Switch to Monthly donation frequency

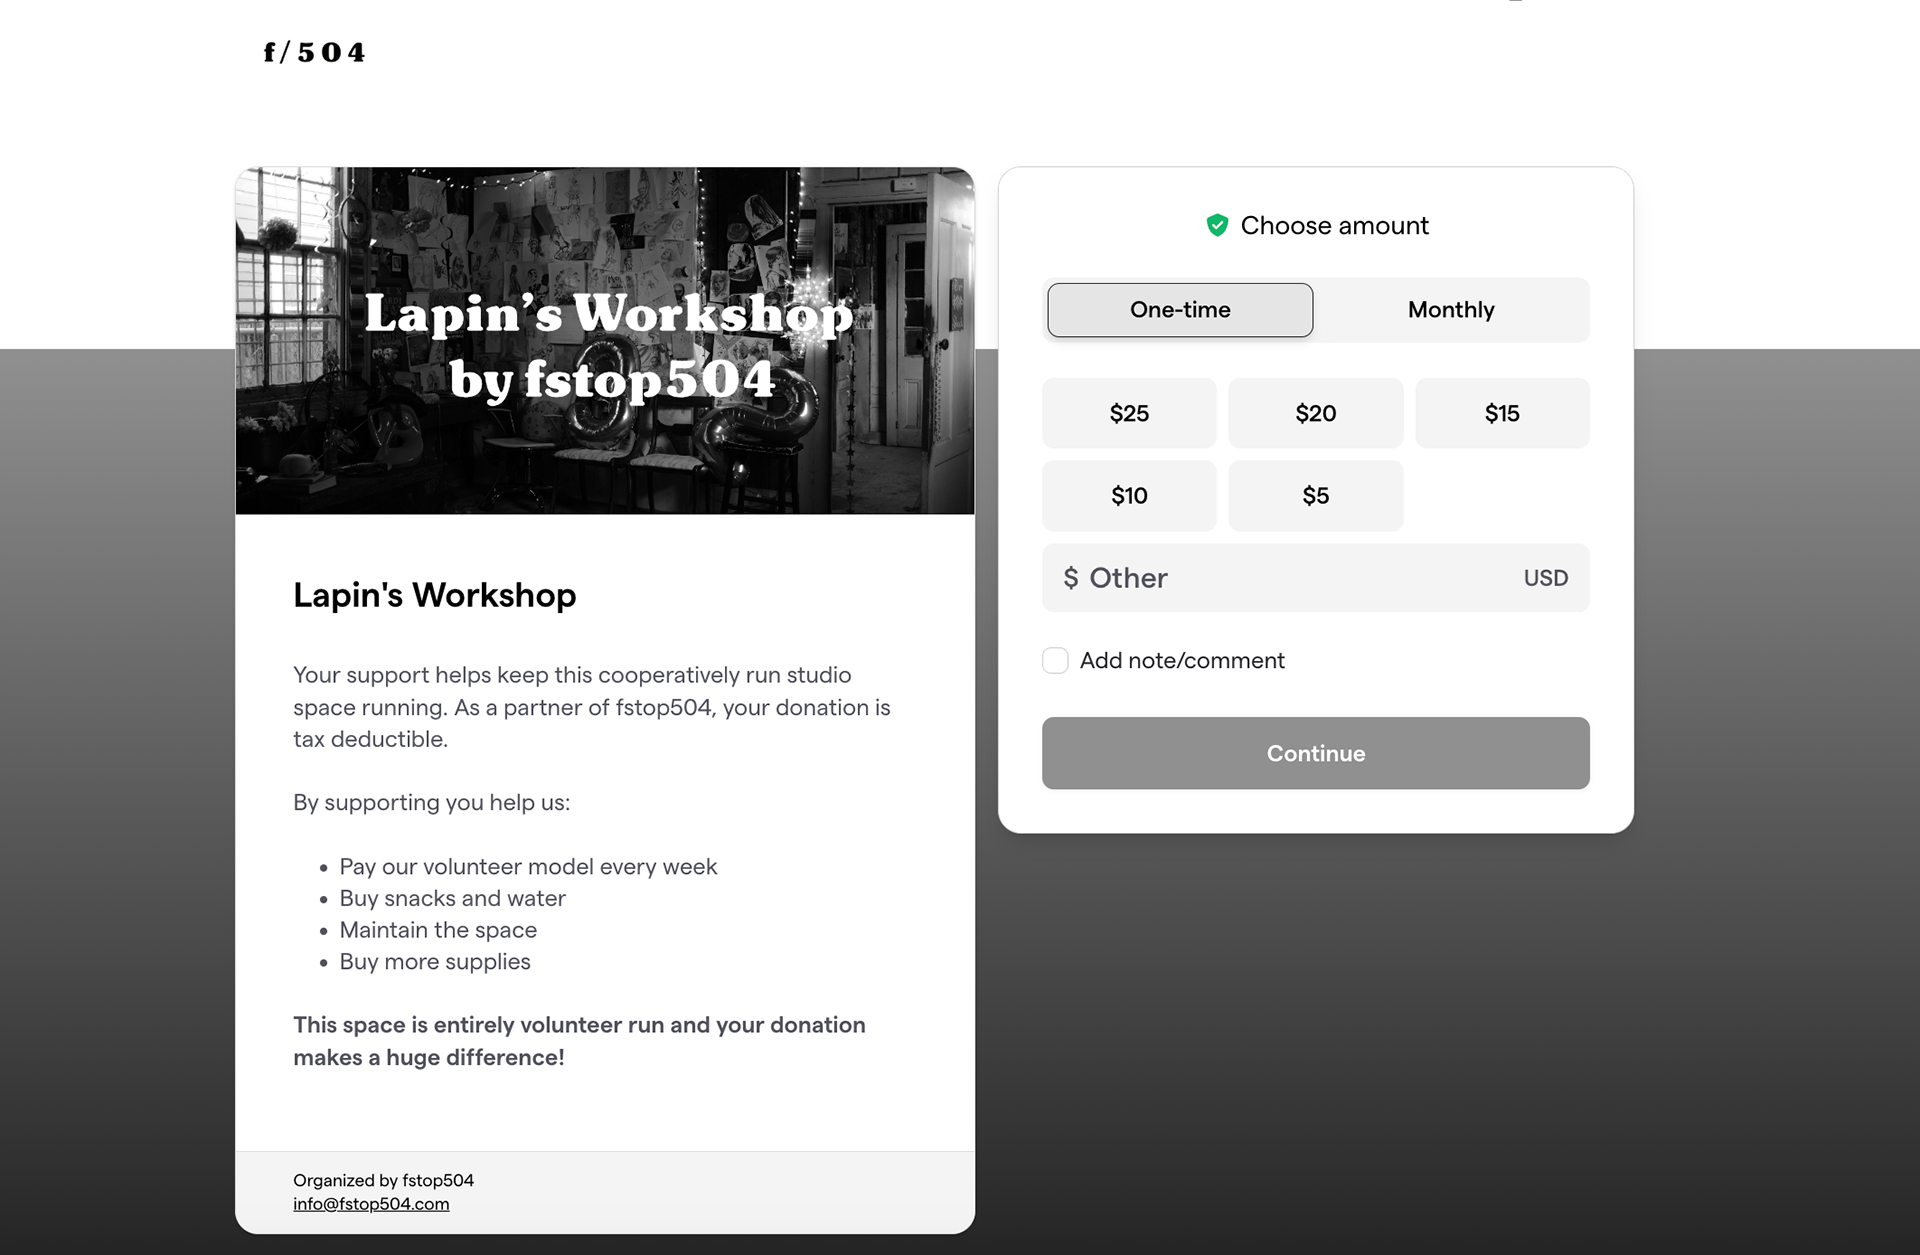tap(1451, 310)
